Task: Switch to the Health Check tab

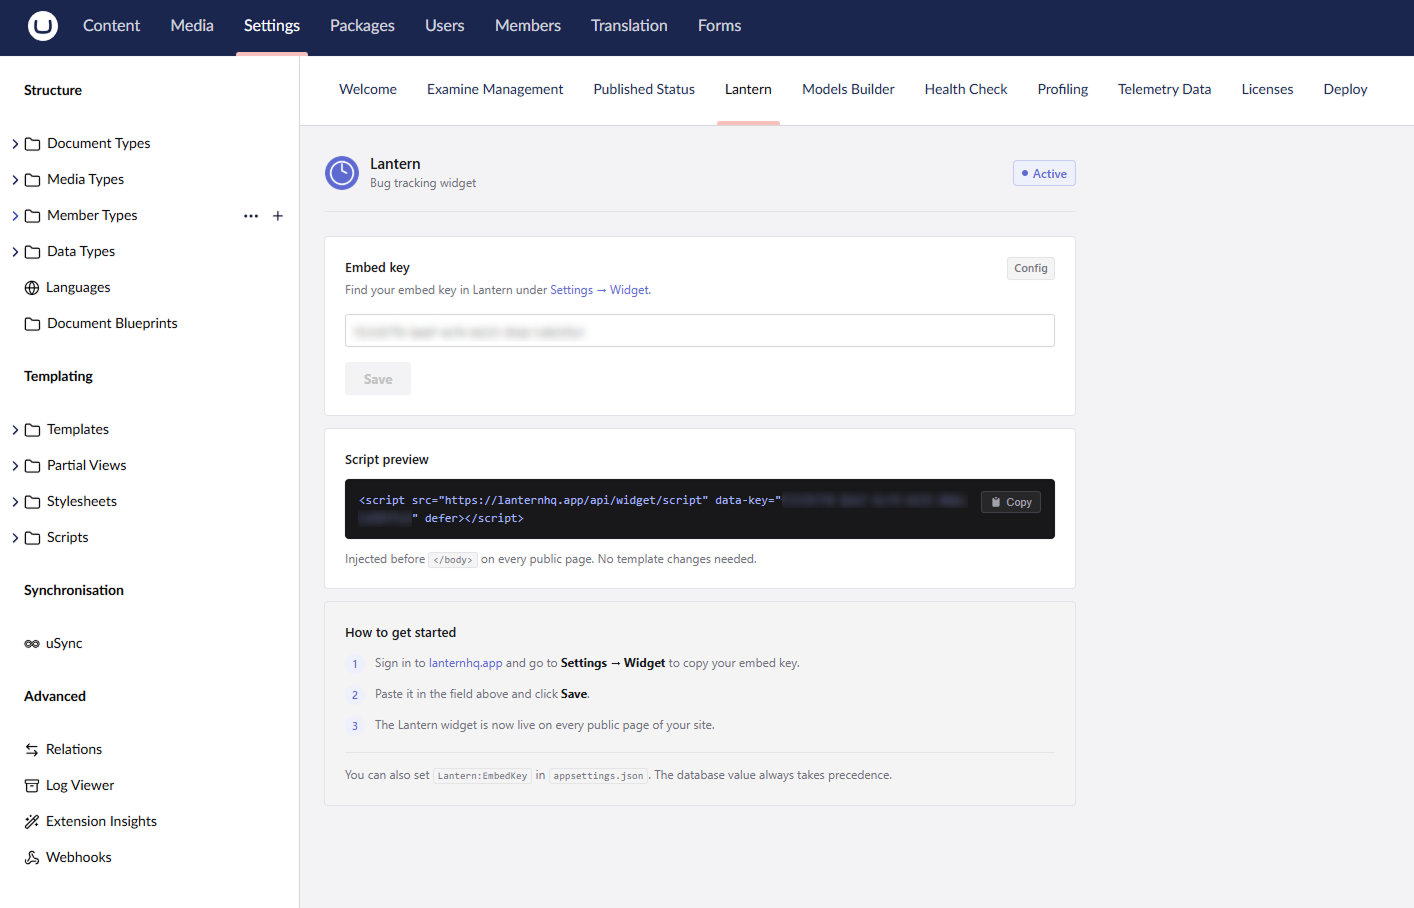Action: (966, 90)
